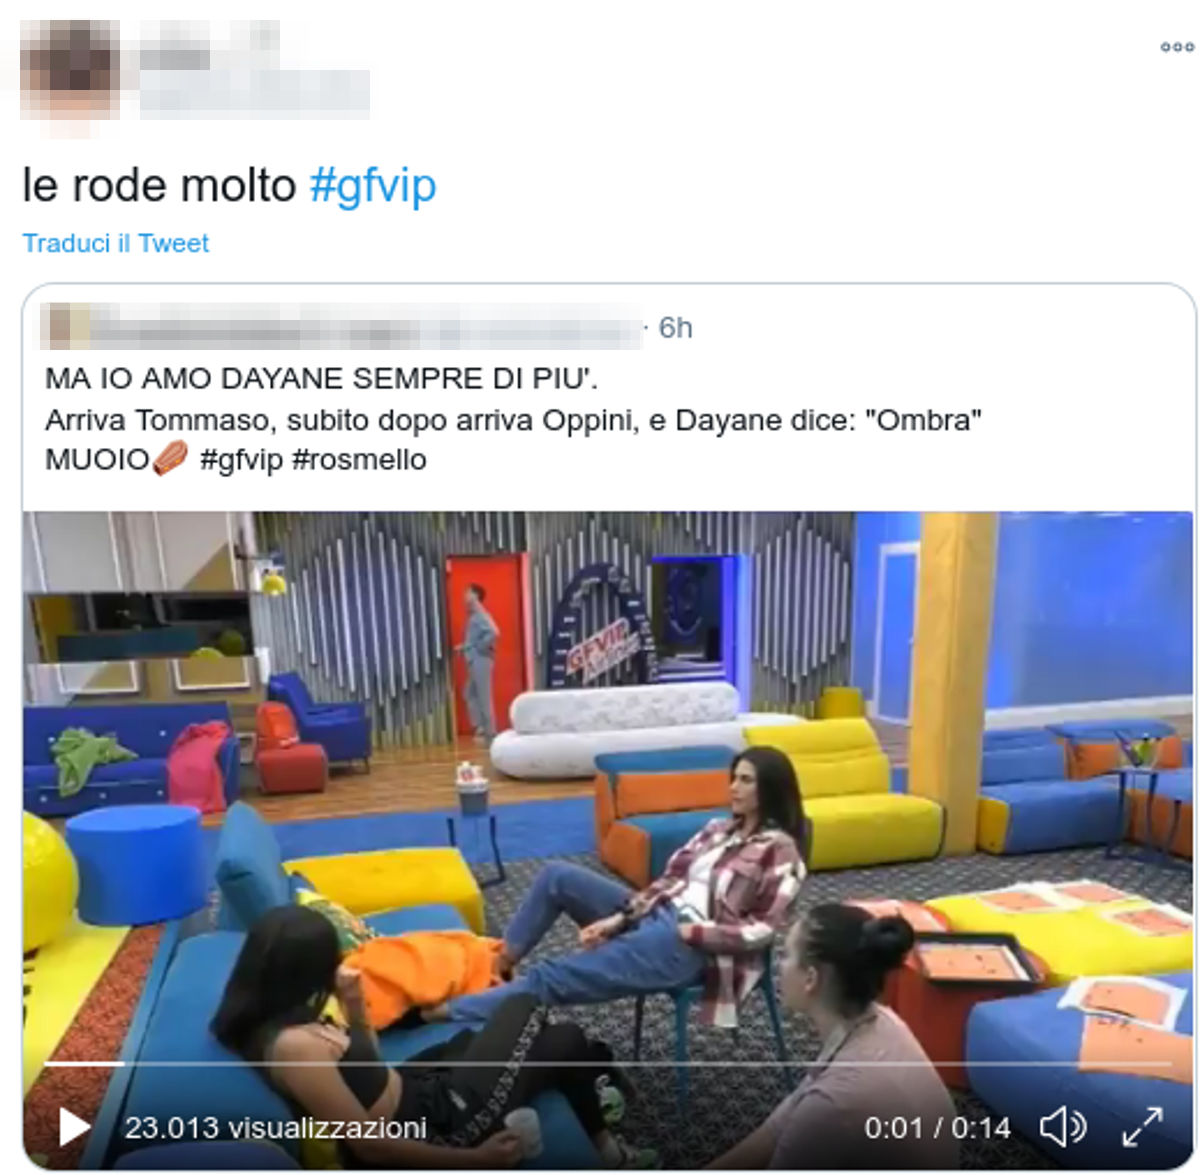Click the main tweet text 'le rode molto'
The image size is (1200, 1175).
159,186
